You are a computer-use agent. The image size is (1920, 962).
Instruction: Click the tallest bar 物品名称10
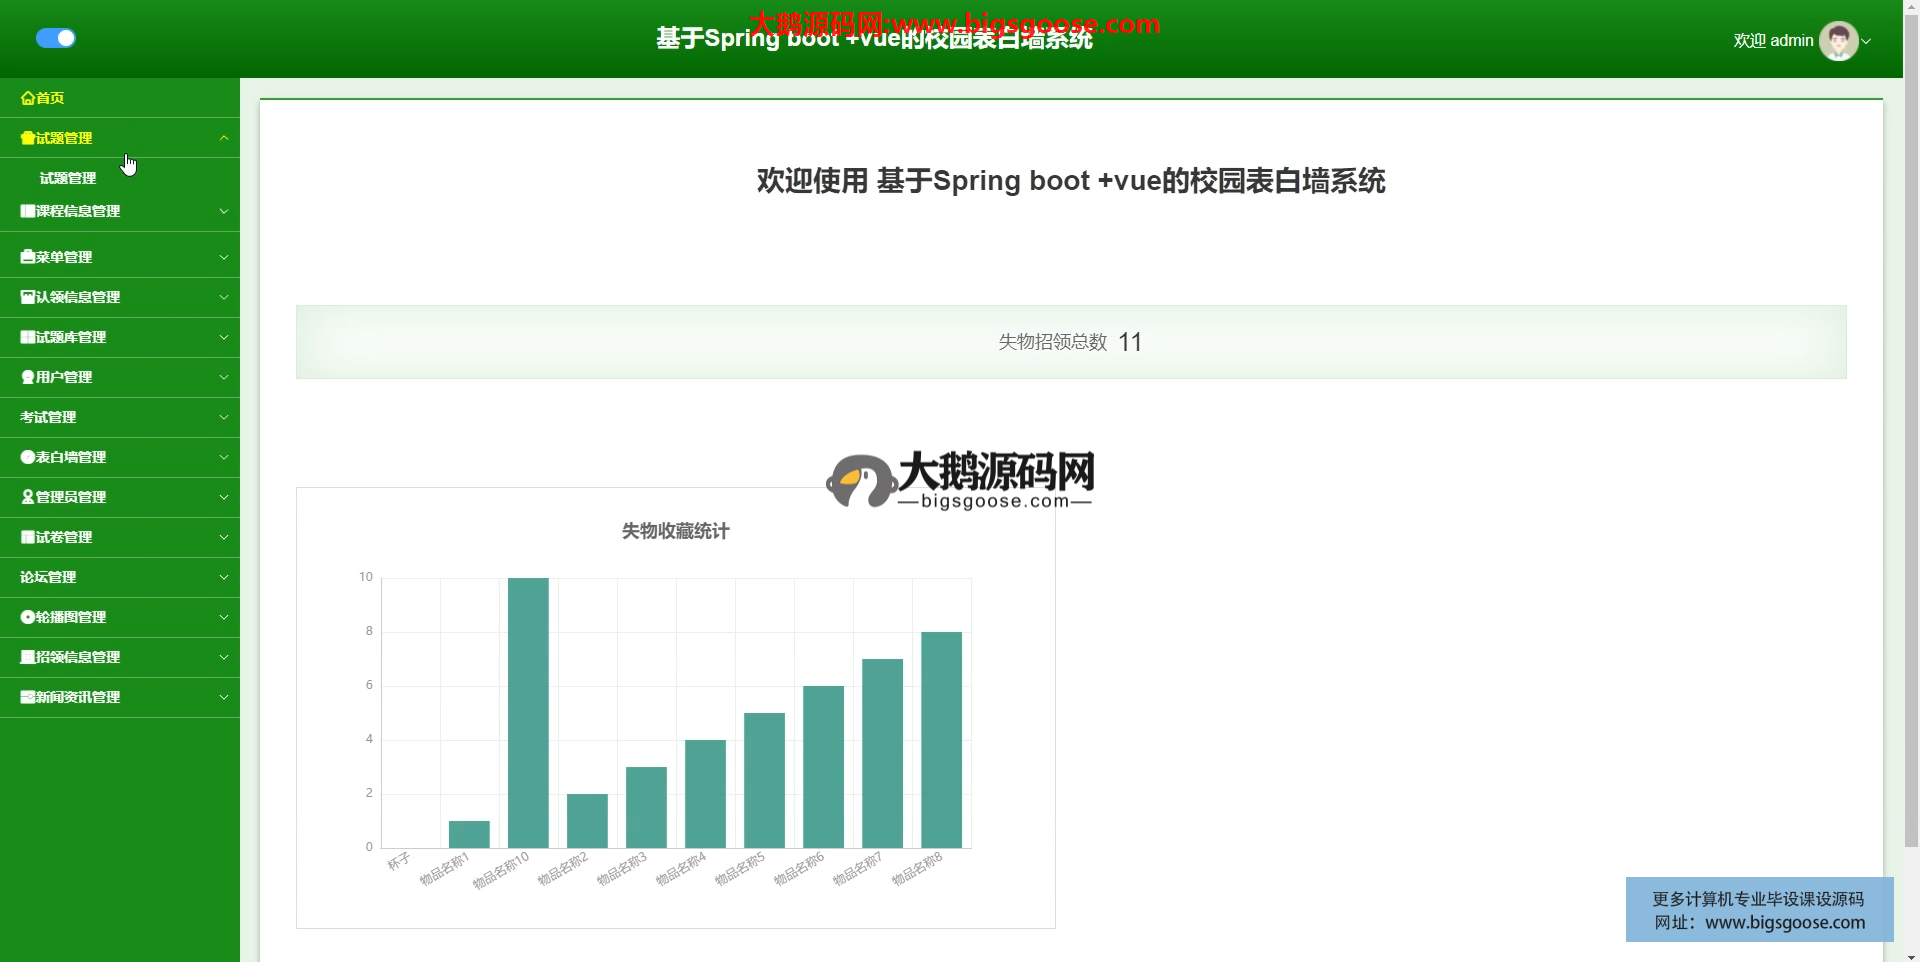(528, 712)
